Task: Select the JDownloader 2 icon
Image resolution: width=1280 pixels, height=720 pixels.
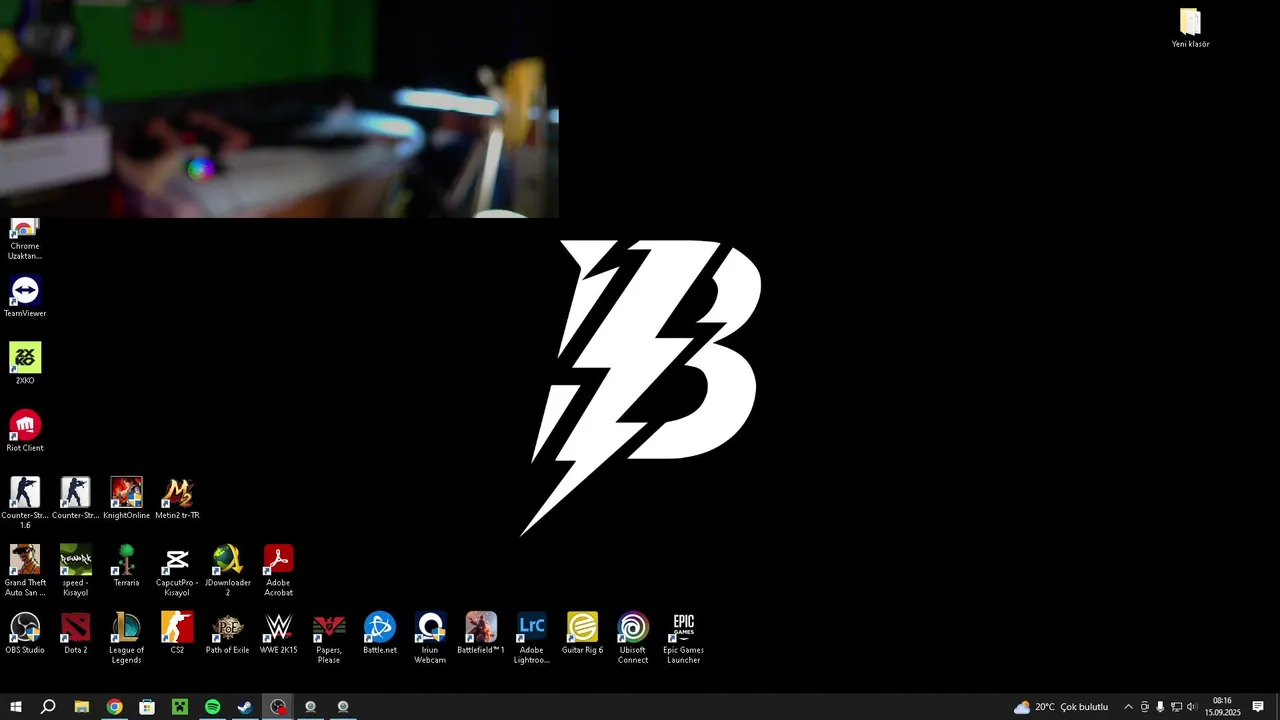Action: click(227, 570)
